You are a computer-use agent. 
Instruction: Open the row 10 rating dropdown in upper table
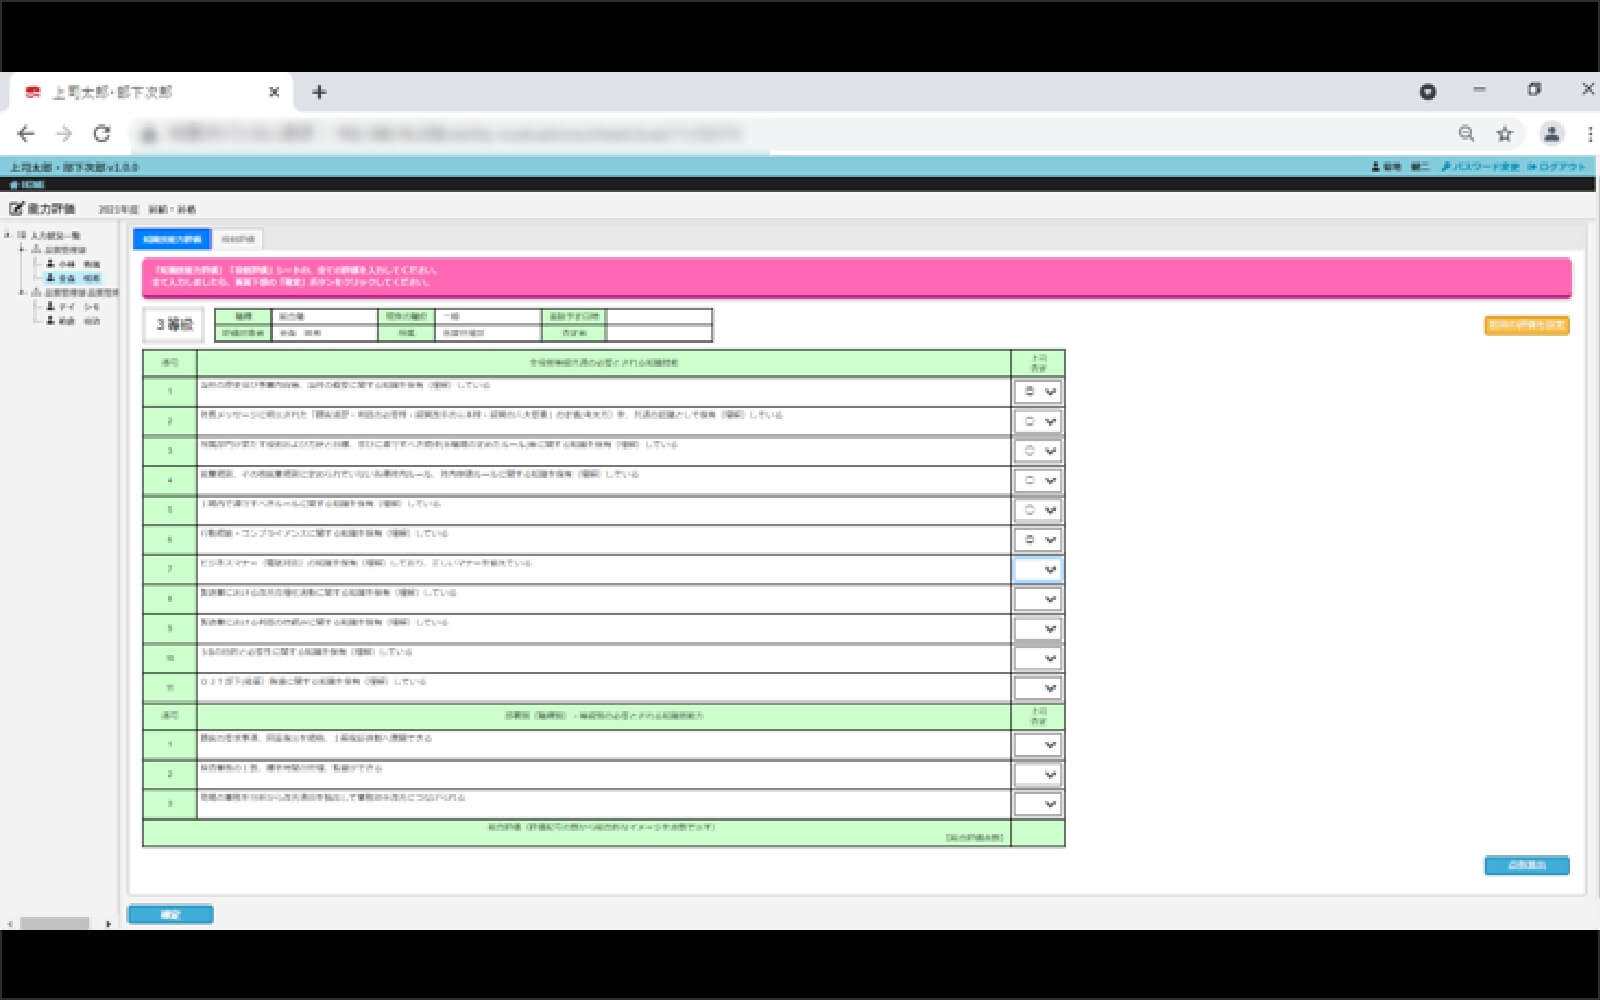pyautogui.click(x=1038, y=658)
